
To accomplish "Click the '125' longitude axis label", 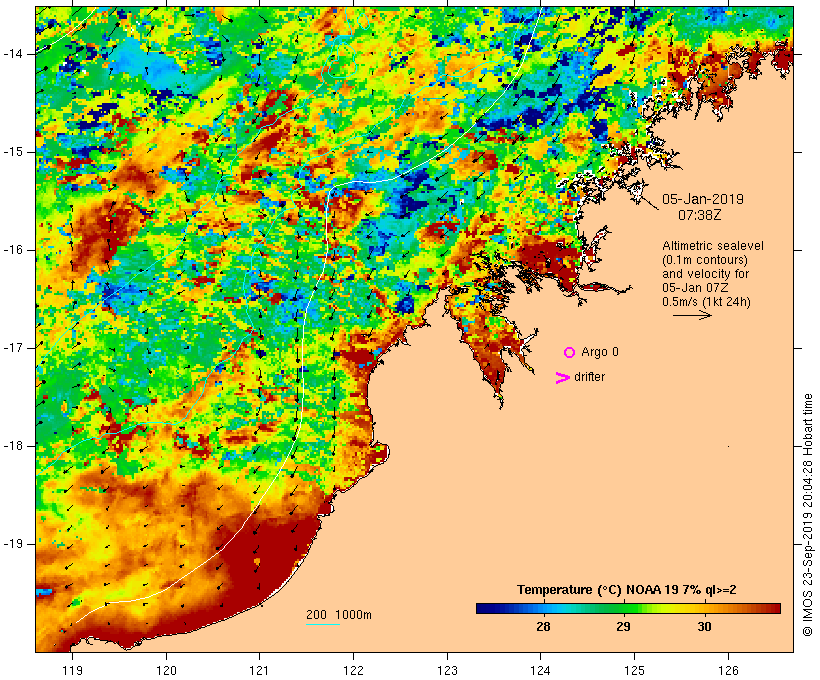I will (634, 670).
